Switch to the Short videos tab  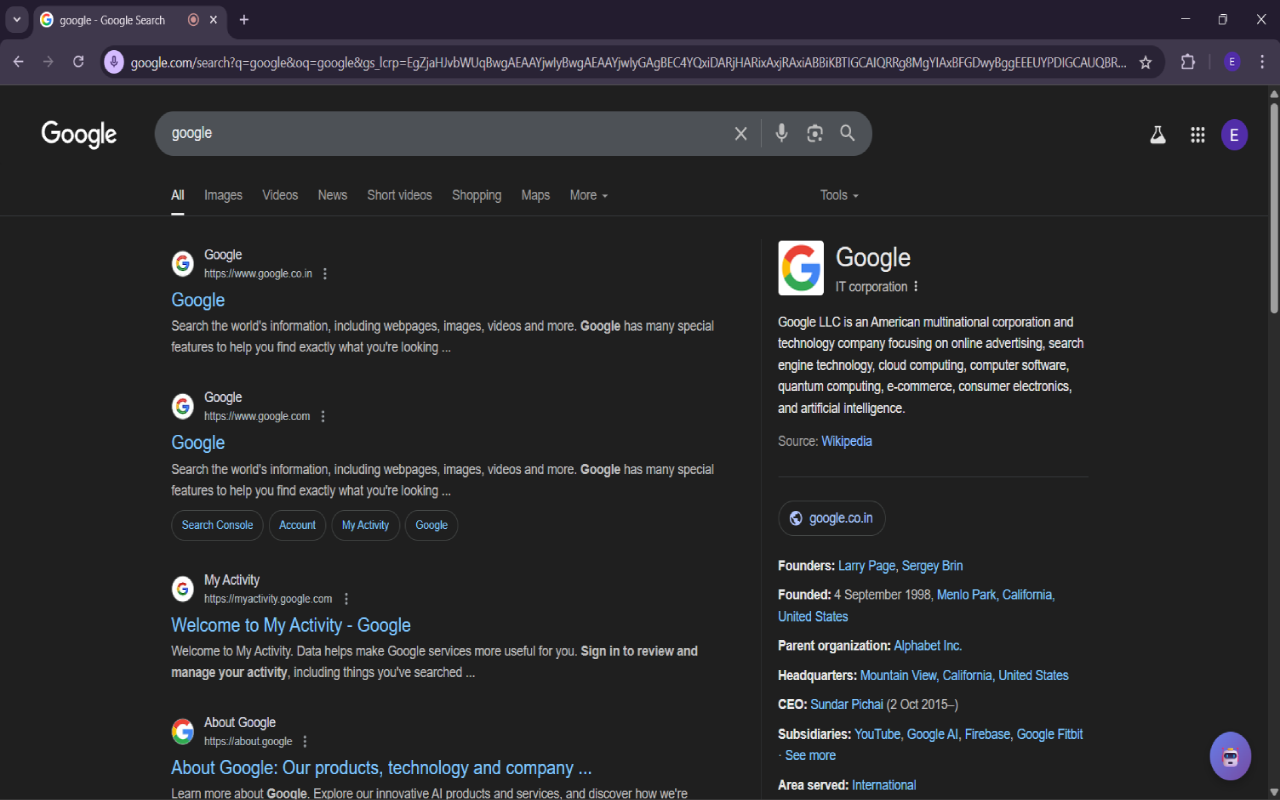point(399,196)
